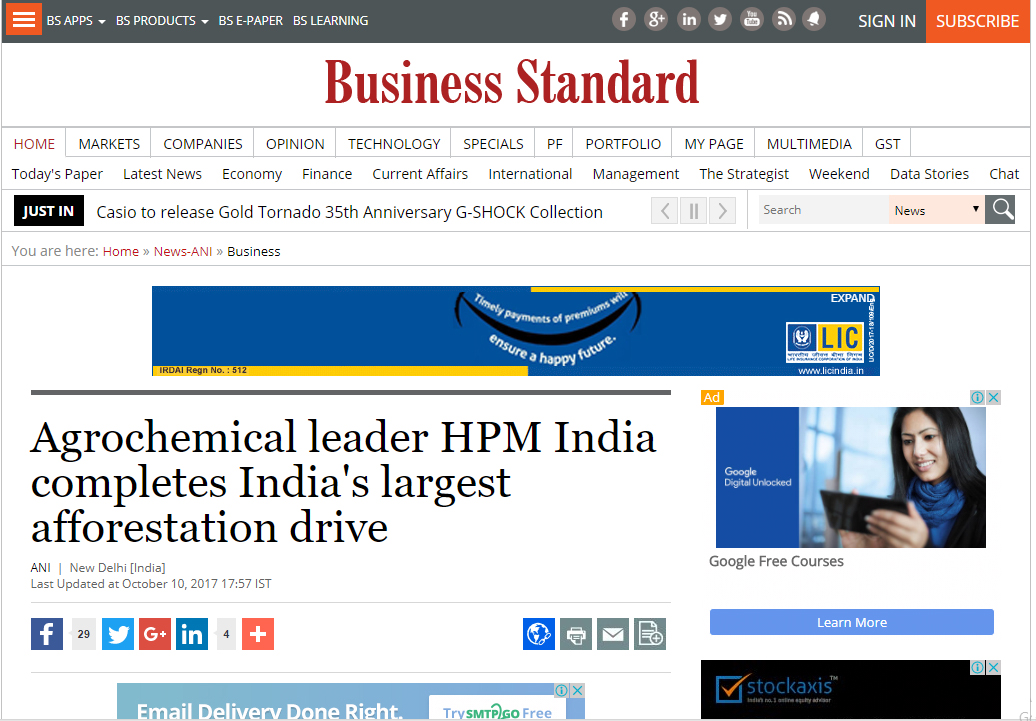
Task: Click the Google ad info icon
Action: point(977,397)
